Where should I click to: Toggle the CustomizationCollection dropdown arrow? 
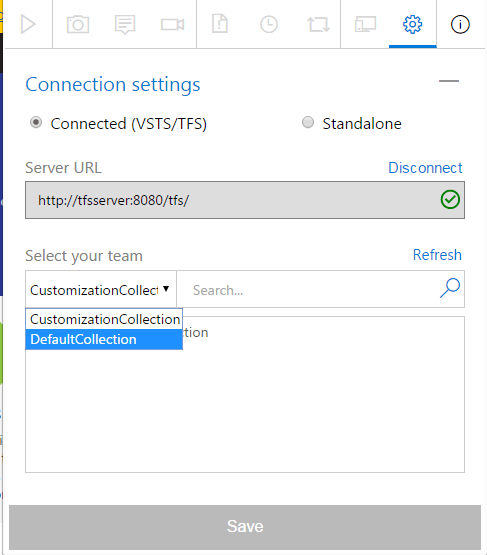pos(166,289)
